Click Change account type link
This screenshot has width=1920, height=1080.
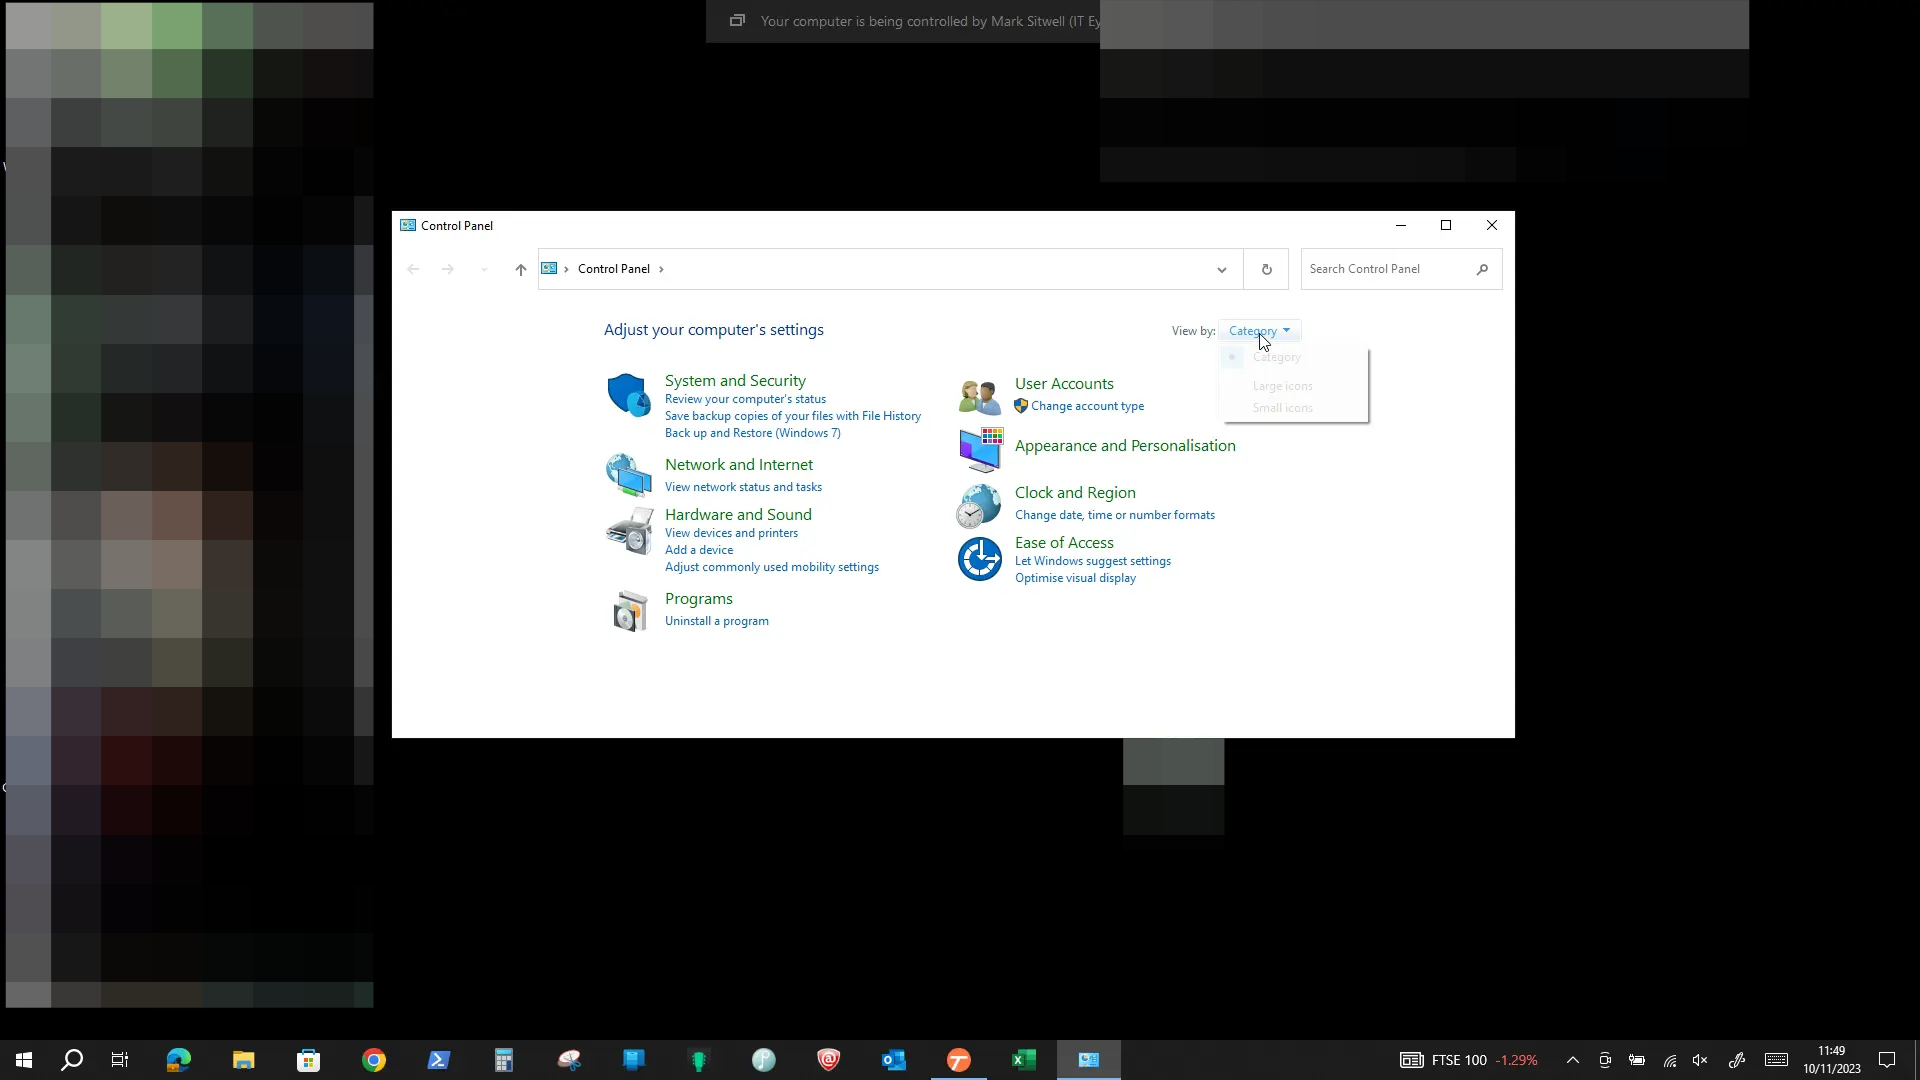(1087, 406)
